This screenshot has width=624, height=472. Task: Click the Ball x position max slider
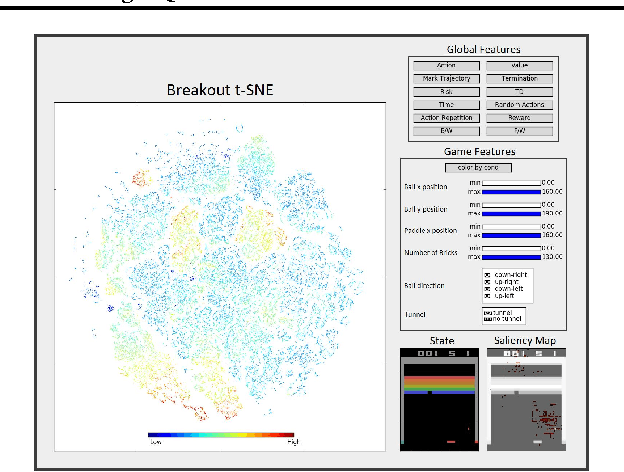coord(513,190)
